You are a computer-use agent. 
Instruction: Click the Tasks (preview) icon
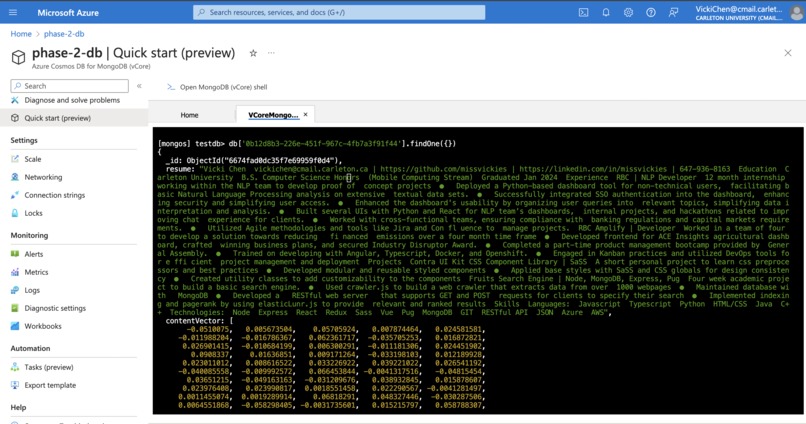(x=15, y=367)
